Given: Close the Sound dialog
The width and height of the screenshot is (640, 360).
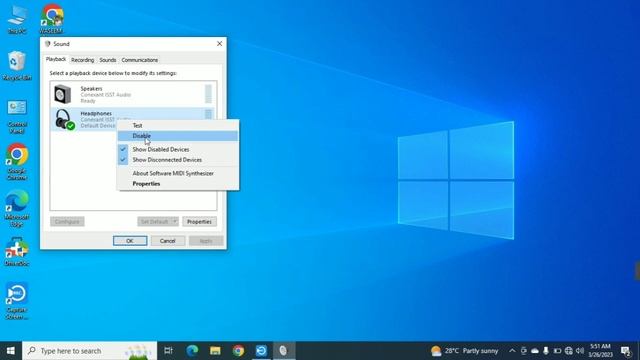Looking at the screenshot, I should (x=220, y=44).
